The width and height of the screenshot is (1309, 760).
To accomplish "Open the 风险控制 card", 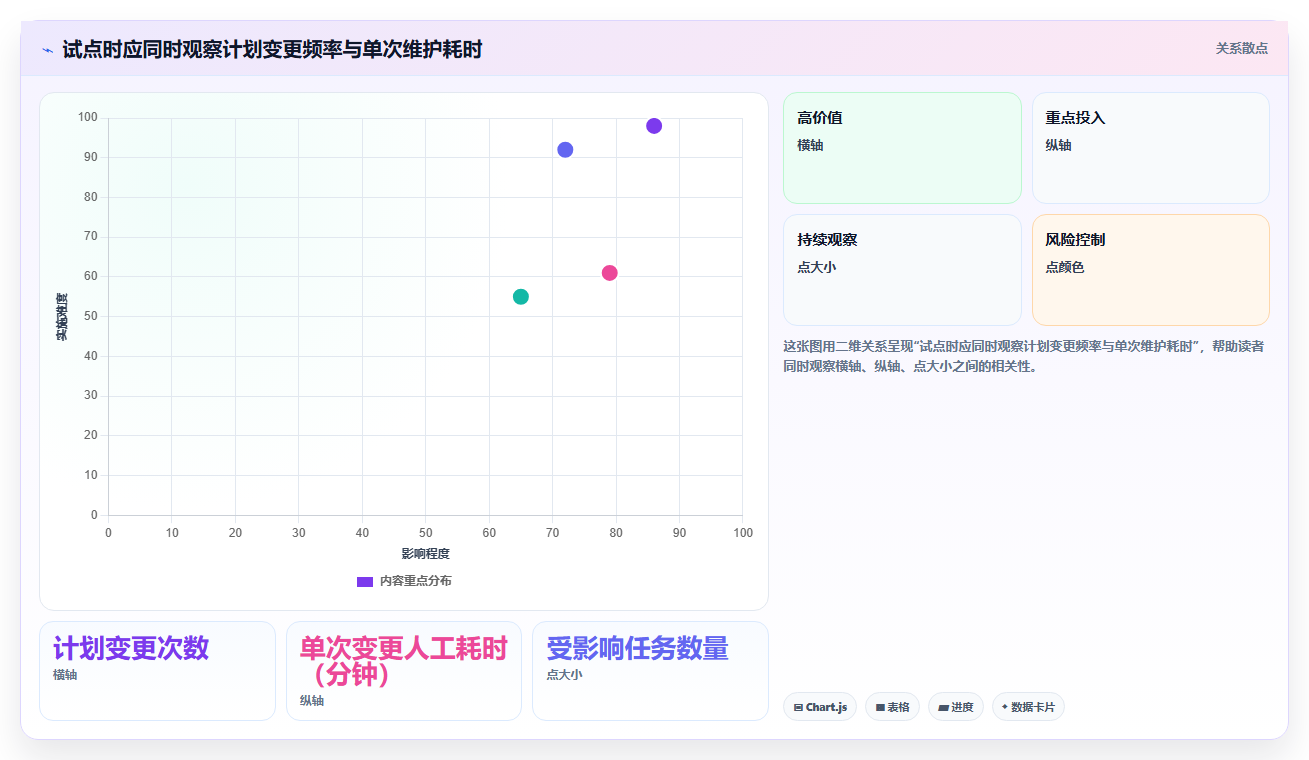I will 1151,270.
